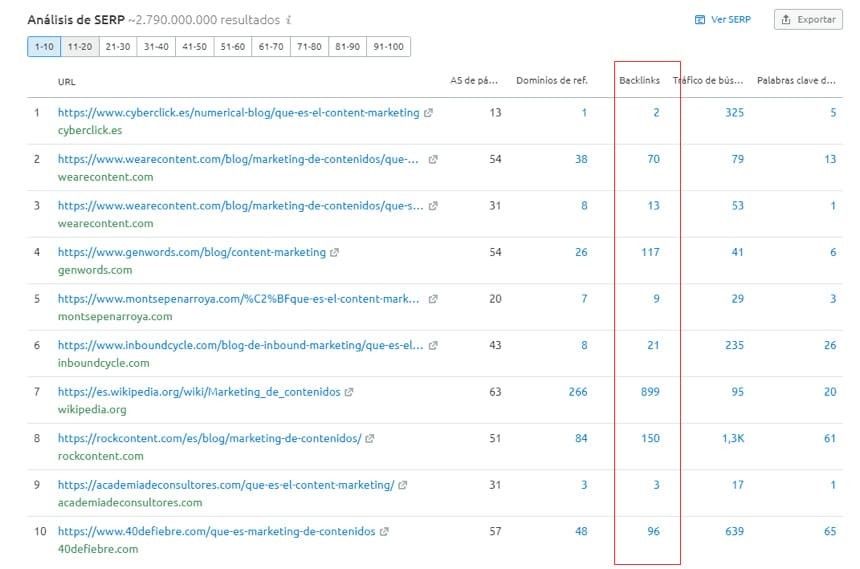Switch to the 21-30 results tab
This screenshot has height=569, width=860.
point(118,47)
